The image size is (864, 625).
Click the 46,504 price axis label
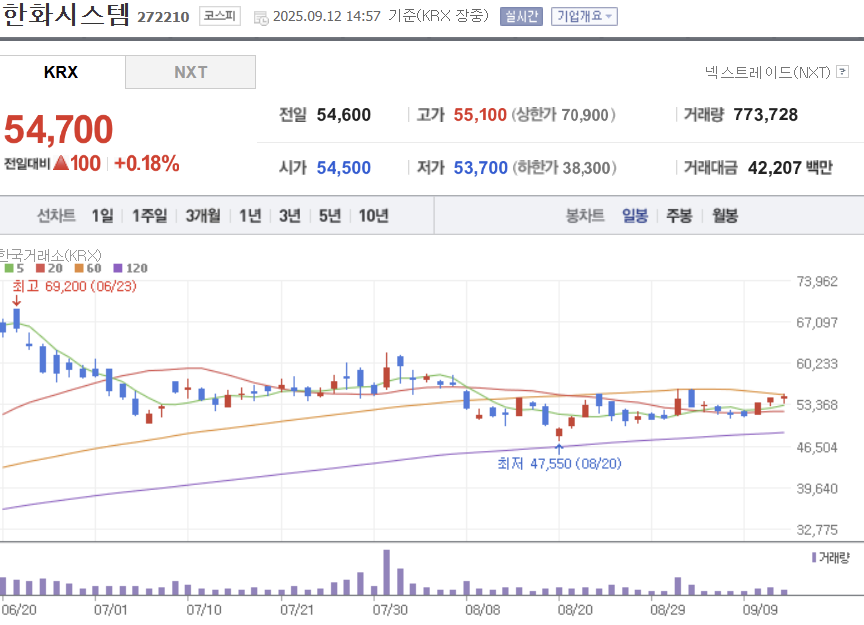pos(817,447)
